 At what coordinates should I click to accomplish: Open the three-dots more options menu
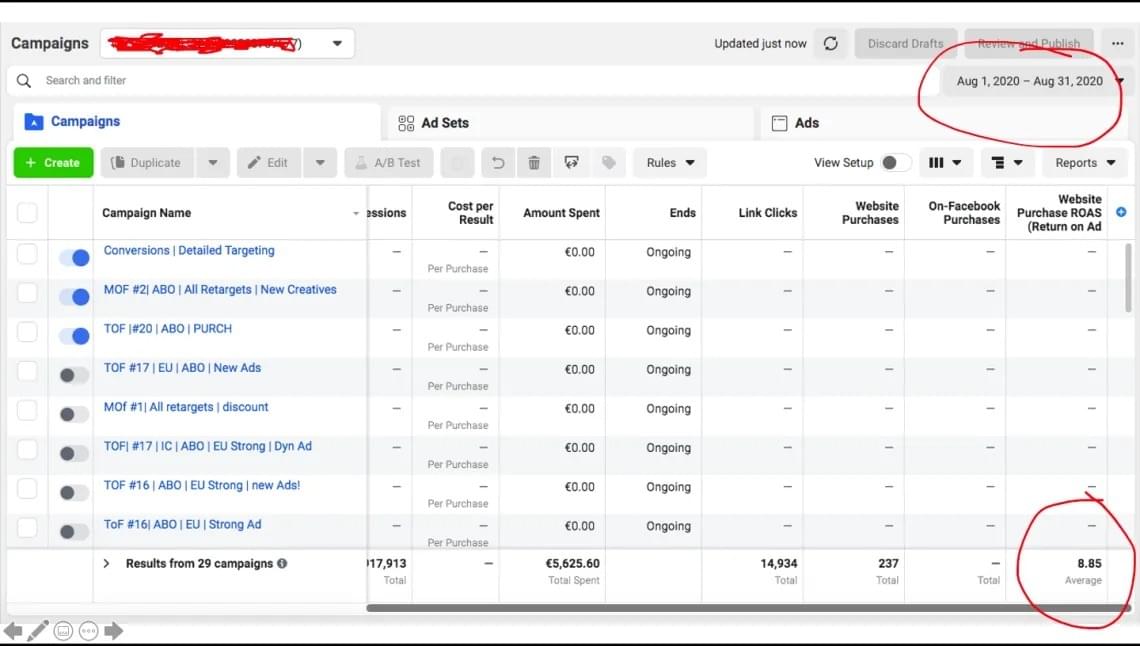click(x=1117, y=44)
